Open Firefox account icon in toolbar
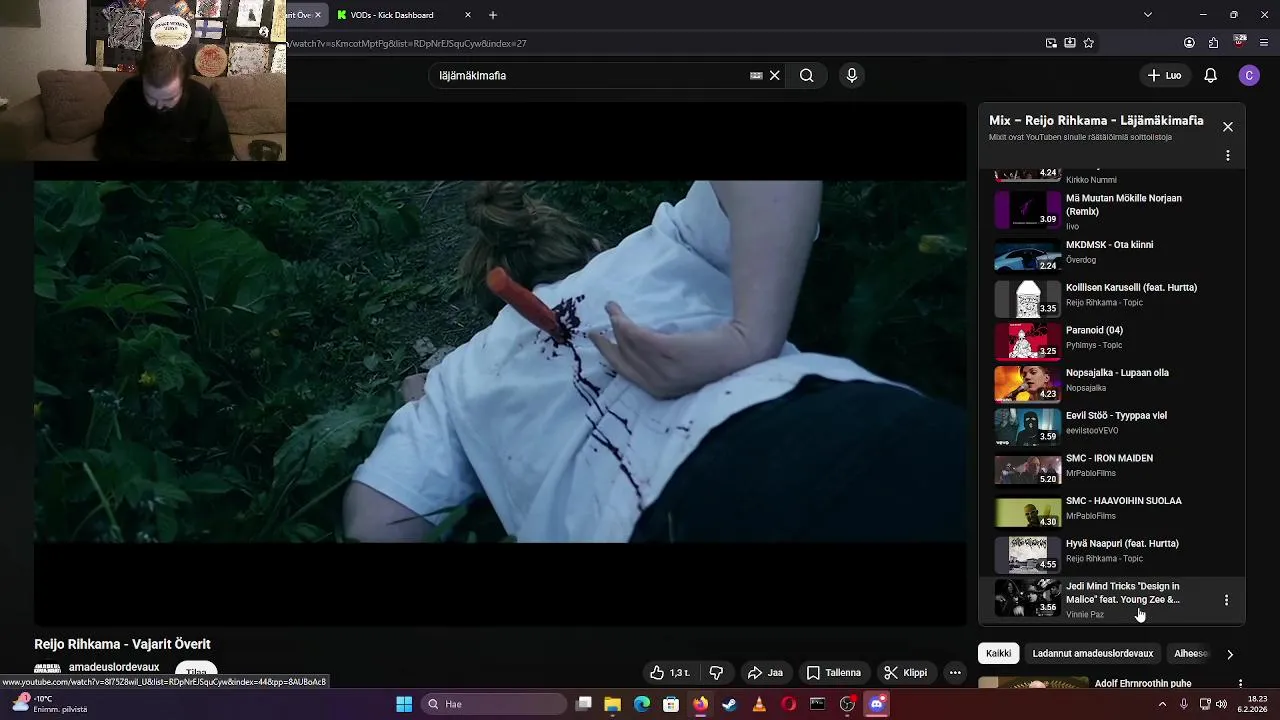The width and height of the screenshot is (1280, 720). tap(1189, 43)
